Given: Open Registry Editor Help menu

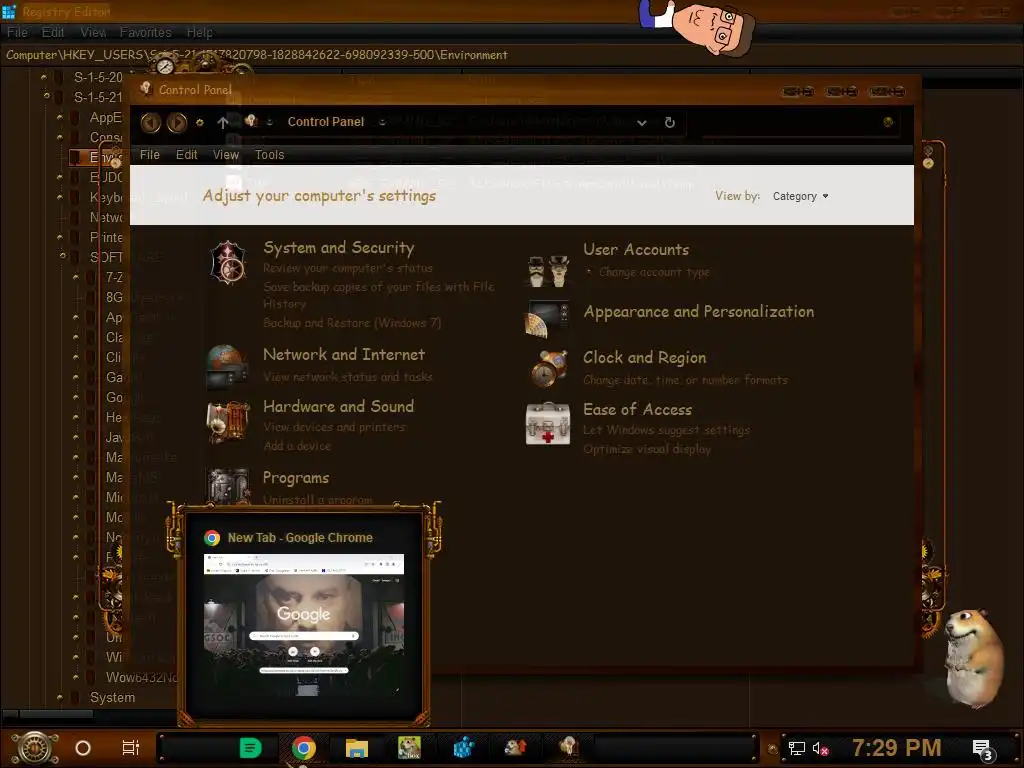Looking at the screenshot, I should click(200, 32).
